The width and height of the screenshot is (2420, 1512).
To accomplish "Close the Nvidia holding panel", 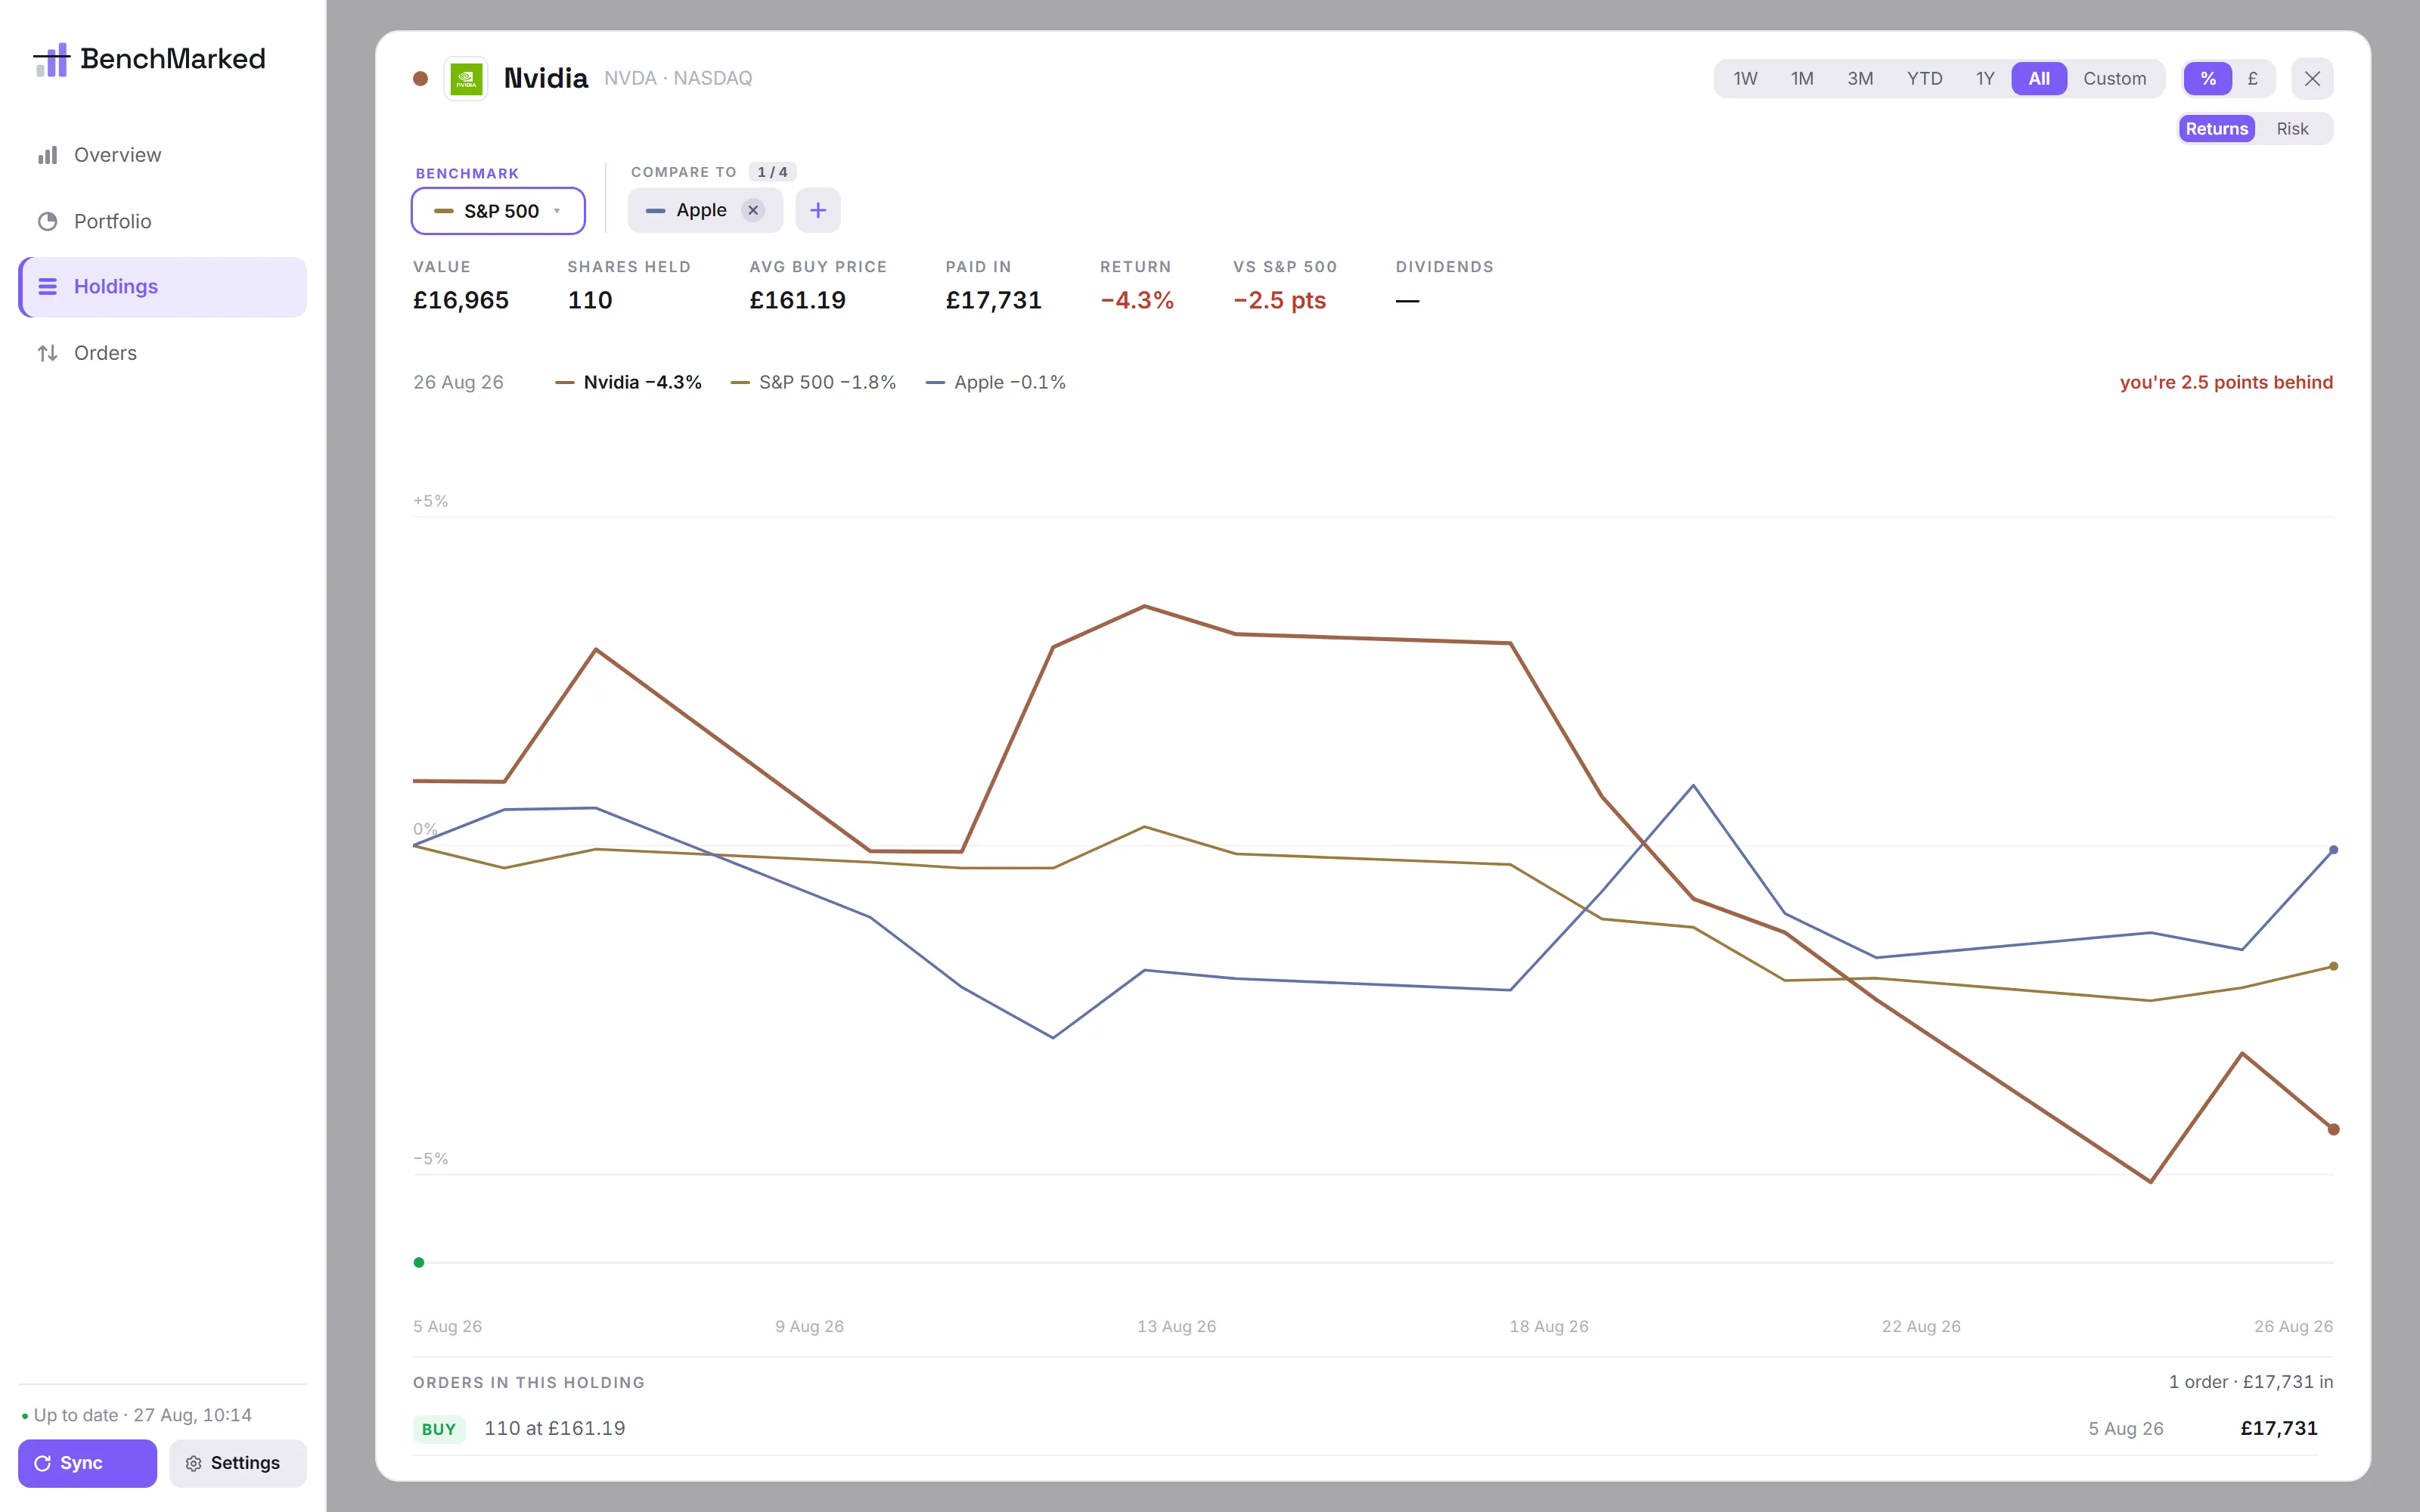I will [2312, 78].
